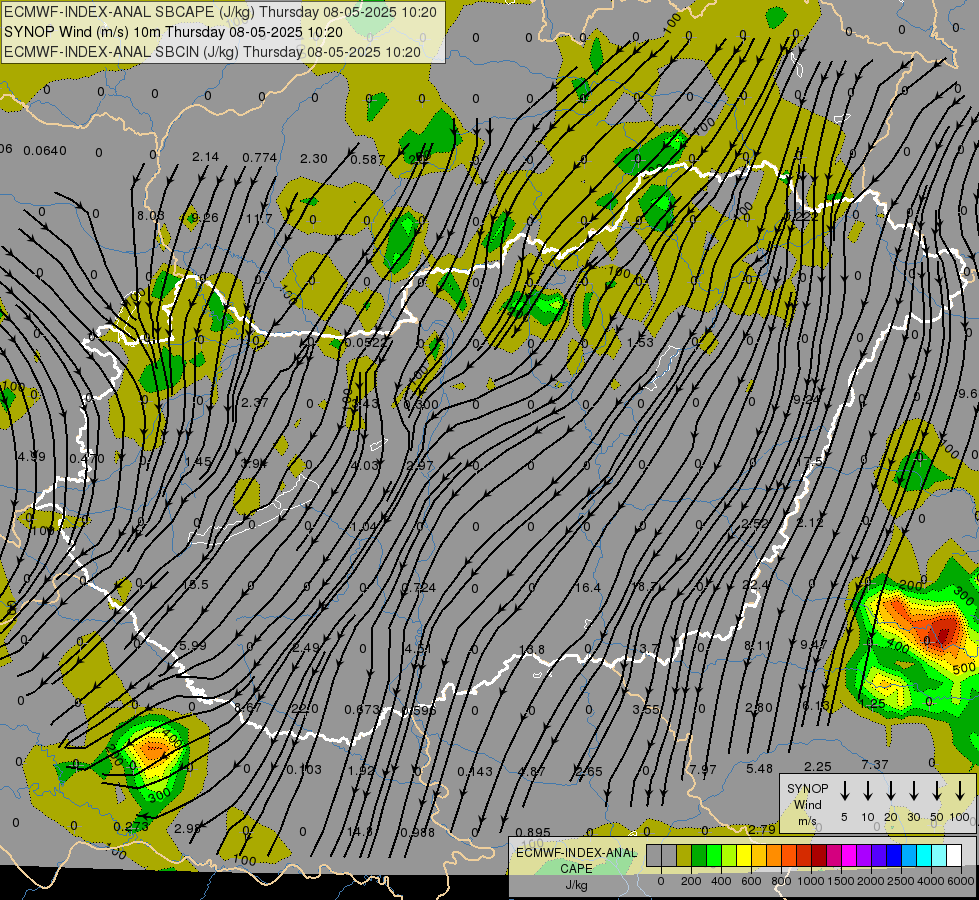The image size is (979, 900).
Task: Click the value 0.673 on the map
Action: click(362, 710)
